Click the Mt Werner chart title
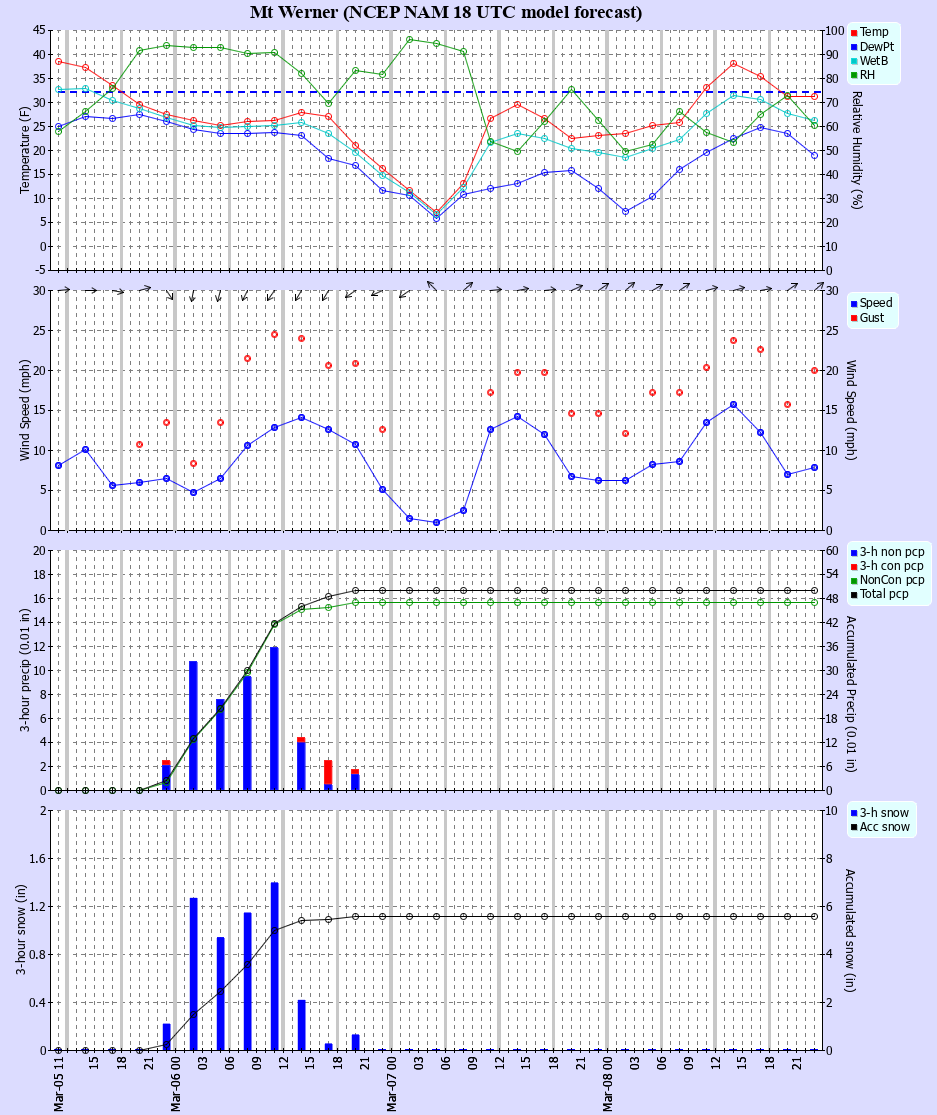 click(446, 12)
